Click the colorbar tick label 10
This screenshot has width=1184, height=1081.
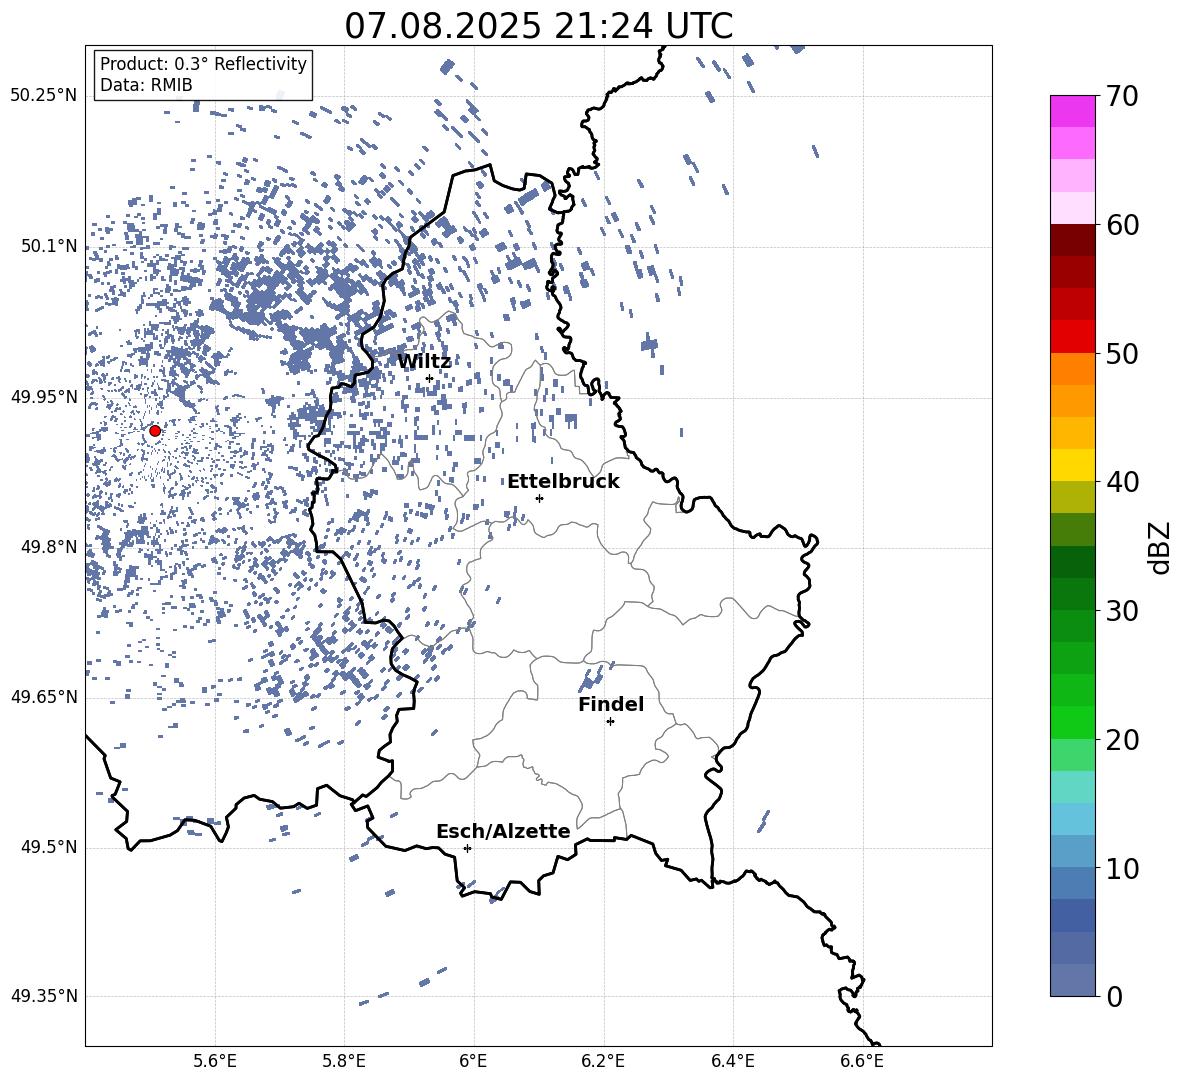pos(1122,868)
